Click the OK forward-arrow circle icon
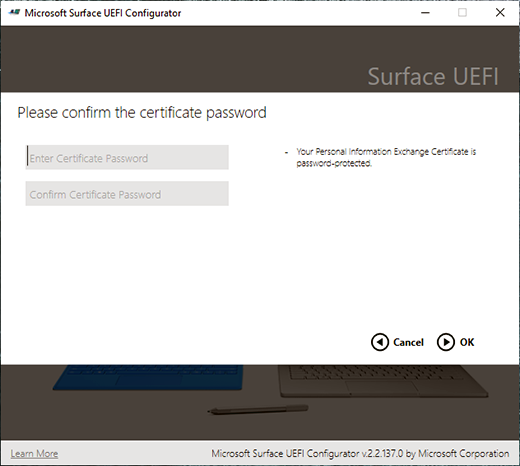Screen dimensions: 520x466 [446, 342]
